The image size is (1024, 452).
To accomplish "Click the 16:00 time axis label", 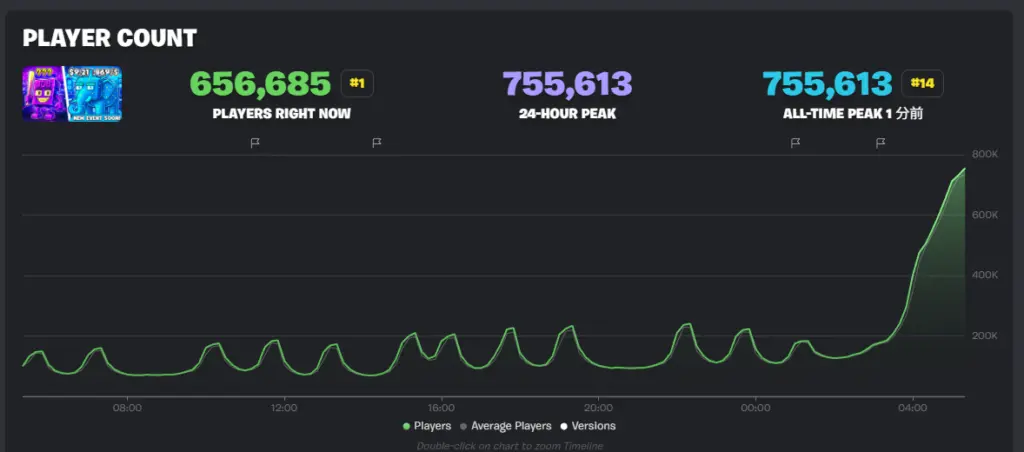I will [x=441, y=407].
